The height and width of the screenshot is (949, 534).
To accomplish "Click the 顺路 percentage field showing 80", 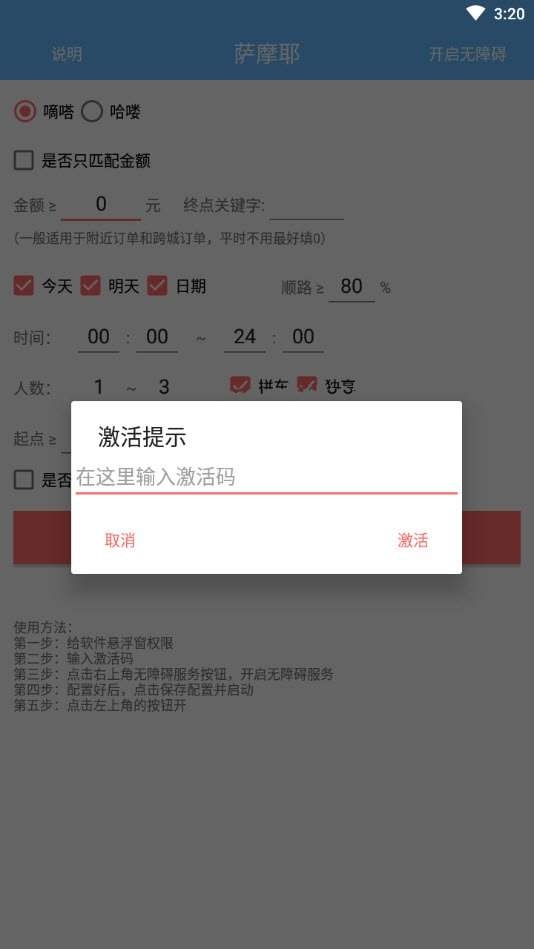I will [x=352, y=286].
